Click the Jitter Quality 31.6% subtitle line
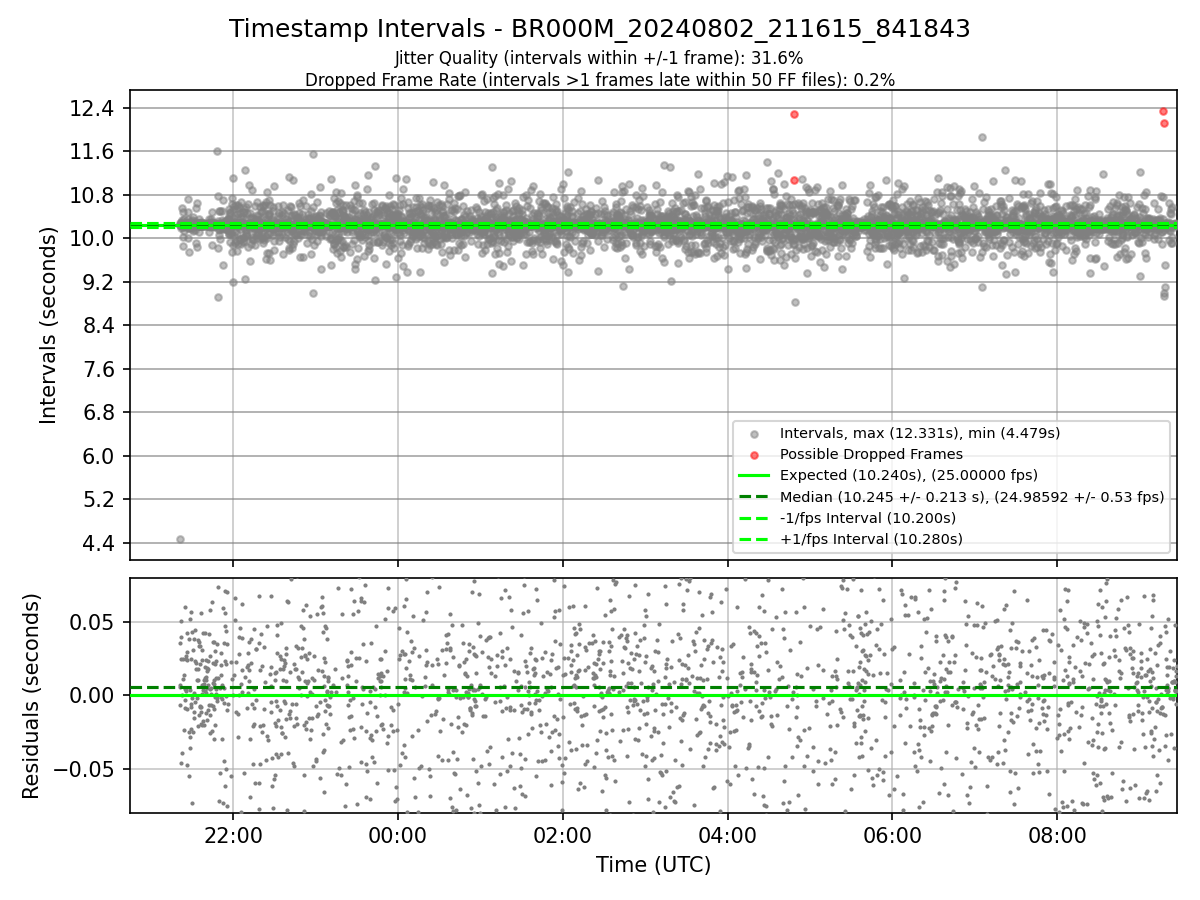The width and height of the screenshot is (1200, 900). 599,58
